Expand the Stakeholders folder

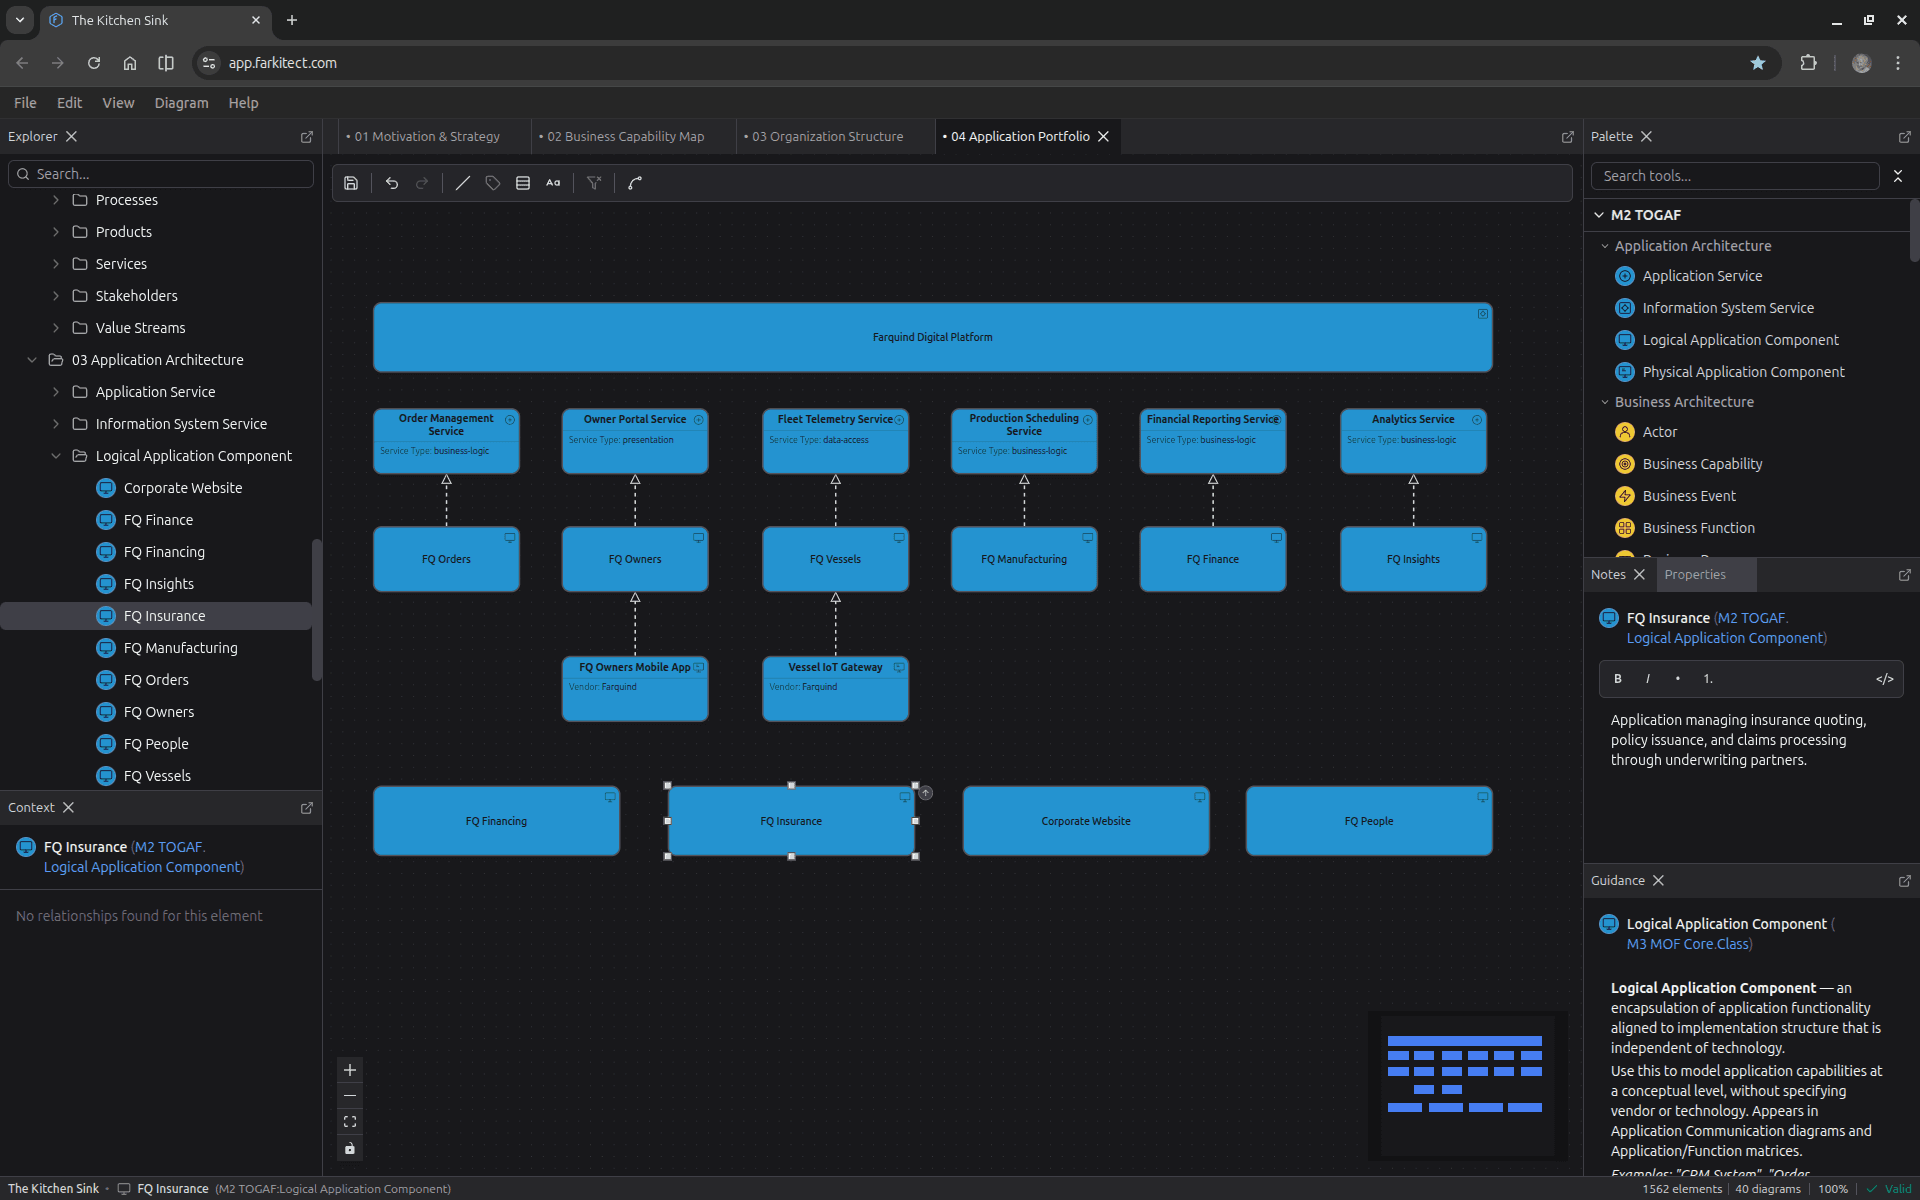[56, 296]
